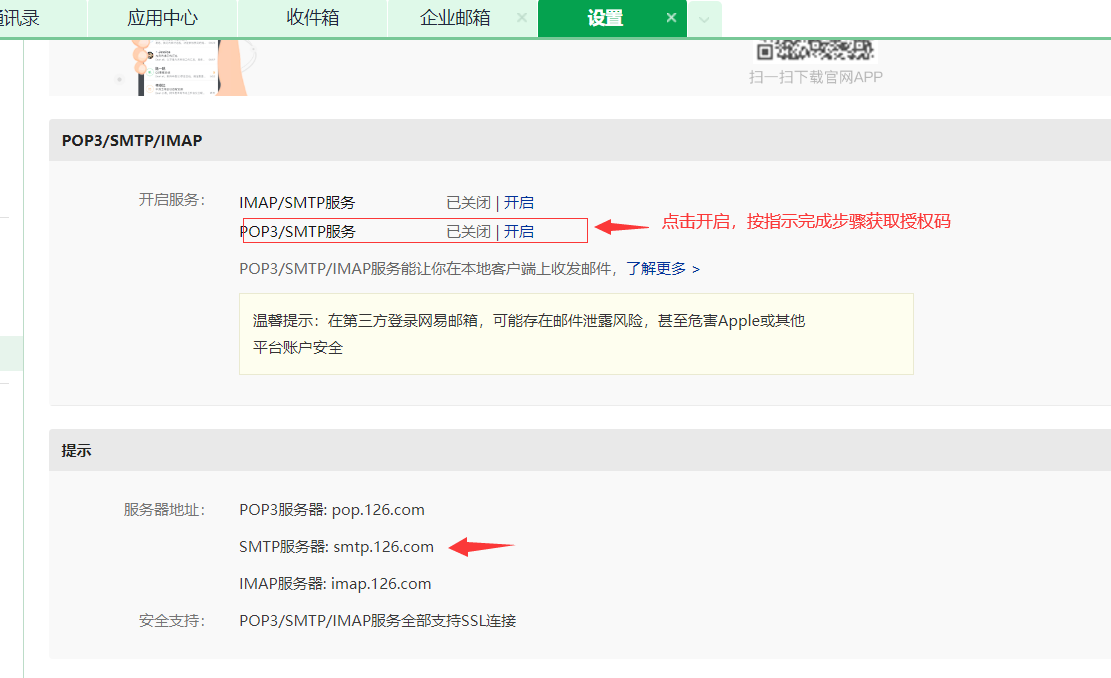The image size is (1111, 678).
Task: Click the POP3/SMTP服务 label
Action: click(x=298, y=232)
